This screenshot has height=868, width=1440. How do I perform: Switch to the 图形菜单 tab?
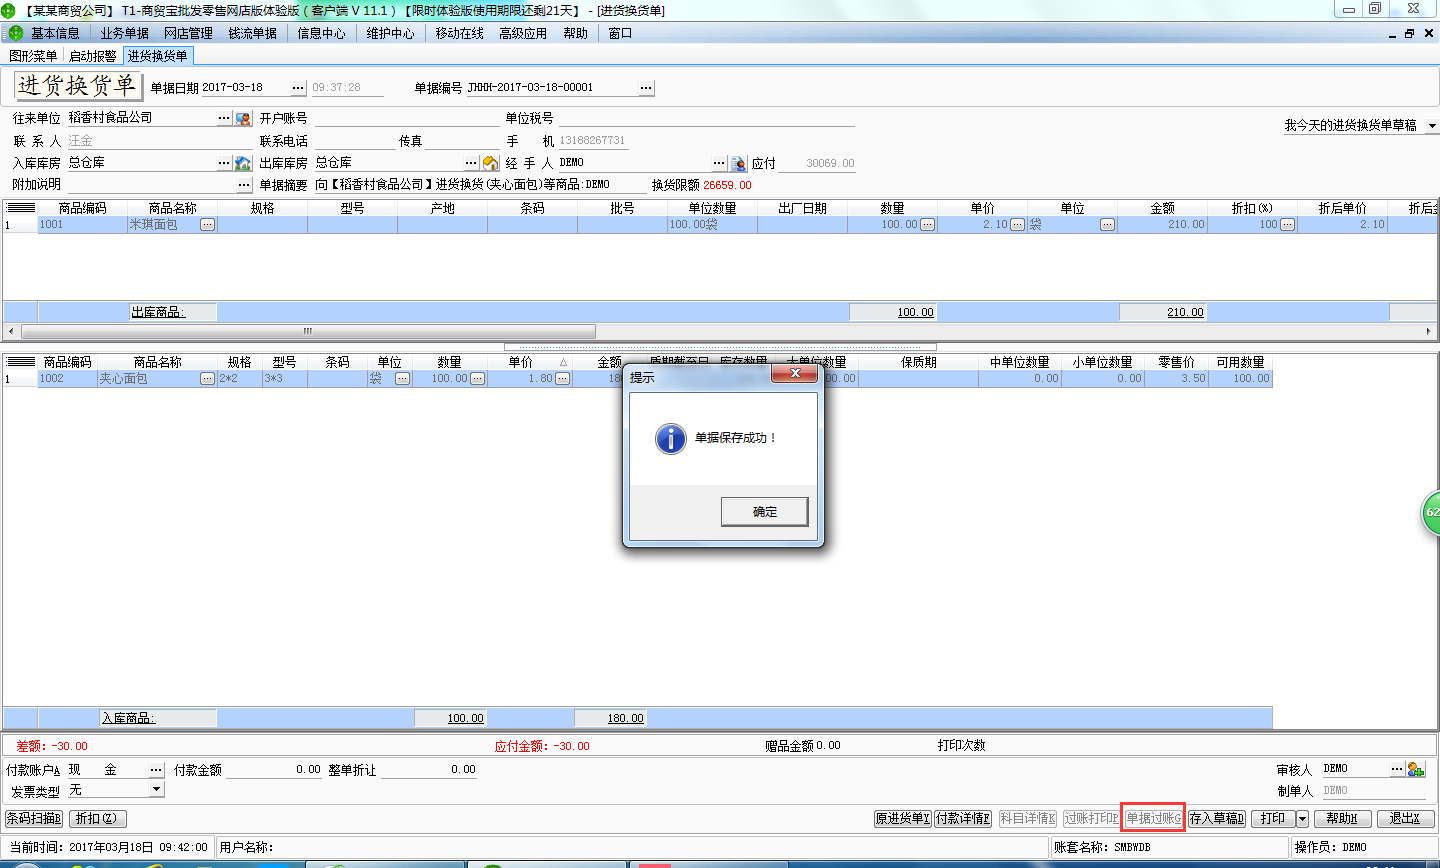pos(33,56)
